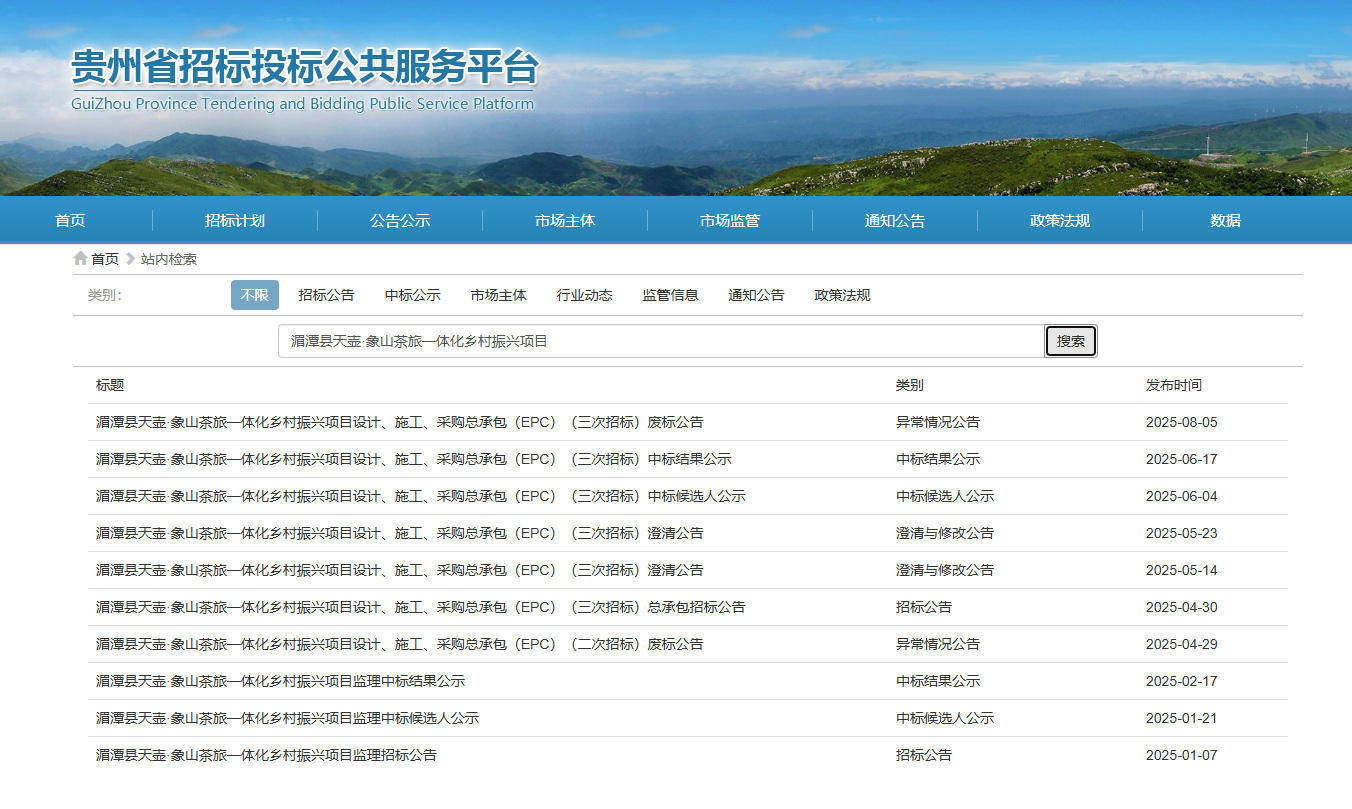Click the 搜索 search button
Screen dimensions: 1352x809
tap(1071, 341)
